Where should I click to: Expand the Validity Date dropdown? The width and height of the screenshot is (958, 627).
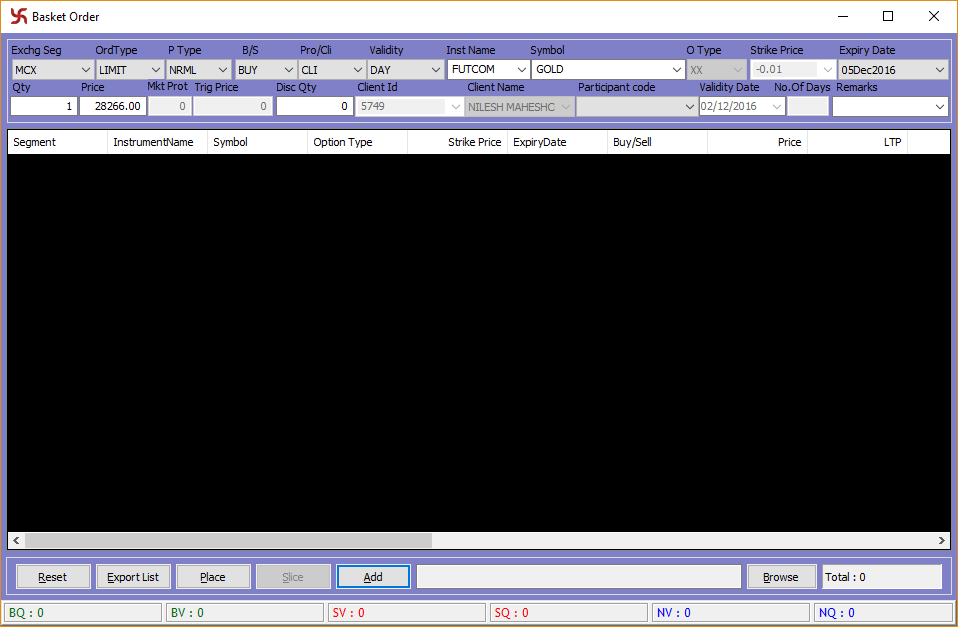click(x=777, y=106)
